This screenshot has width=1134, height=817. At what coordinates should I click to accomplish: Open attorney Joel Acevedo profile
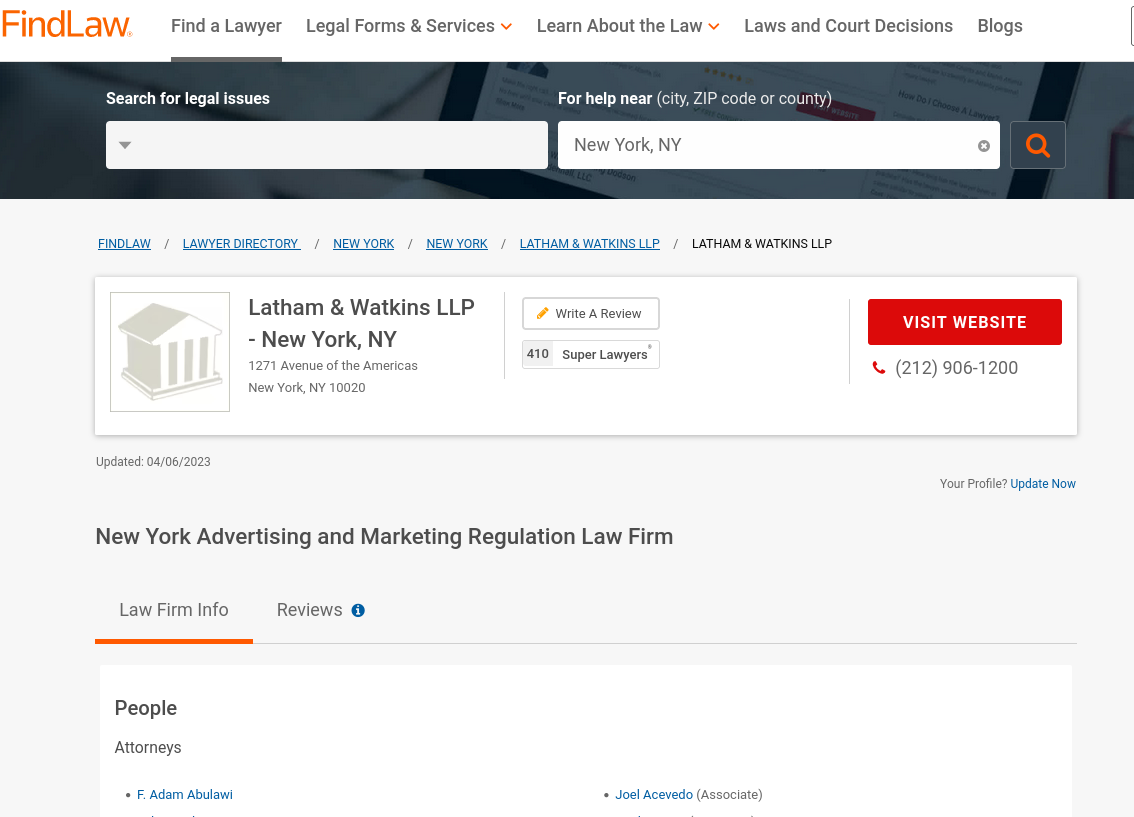[x=654, y=795]
